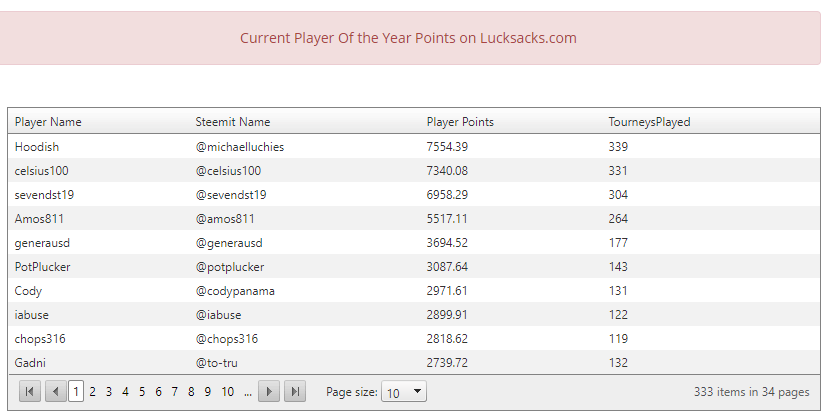Click tourneys value 177
The image size is (825, 419).
point(618,243)
